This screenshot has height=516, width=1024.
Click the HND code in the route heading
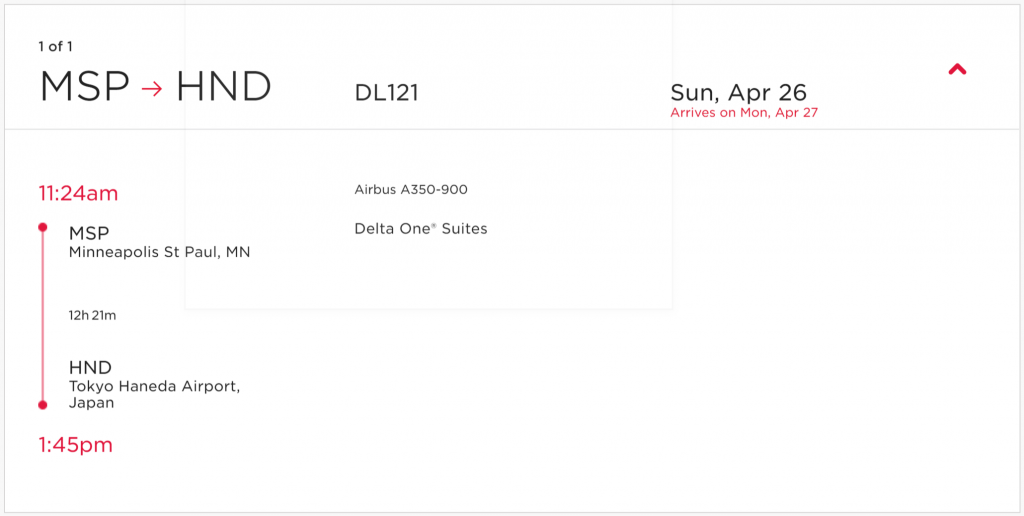tap(224, 87)
